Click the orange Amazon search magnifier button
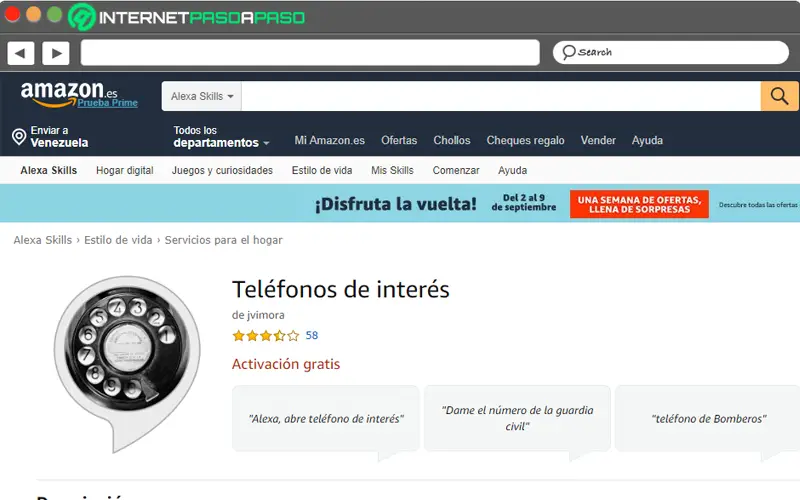 (779, 96)
